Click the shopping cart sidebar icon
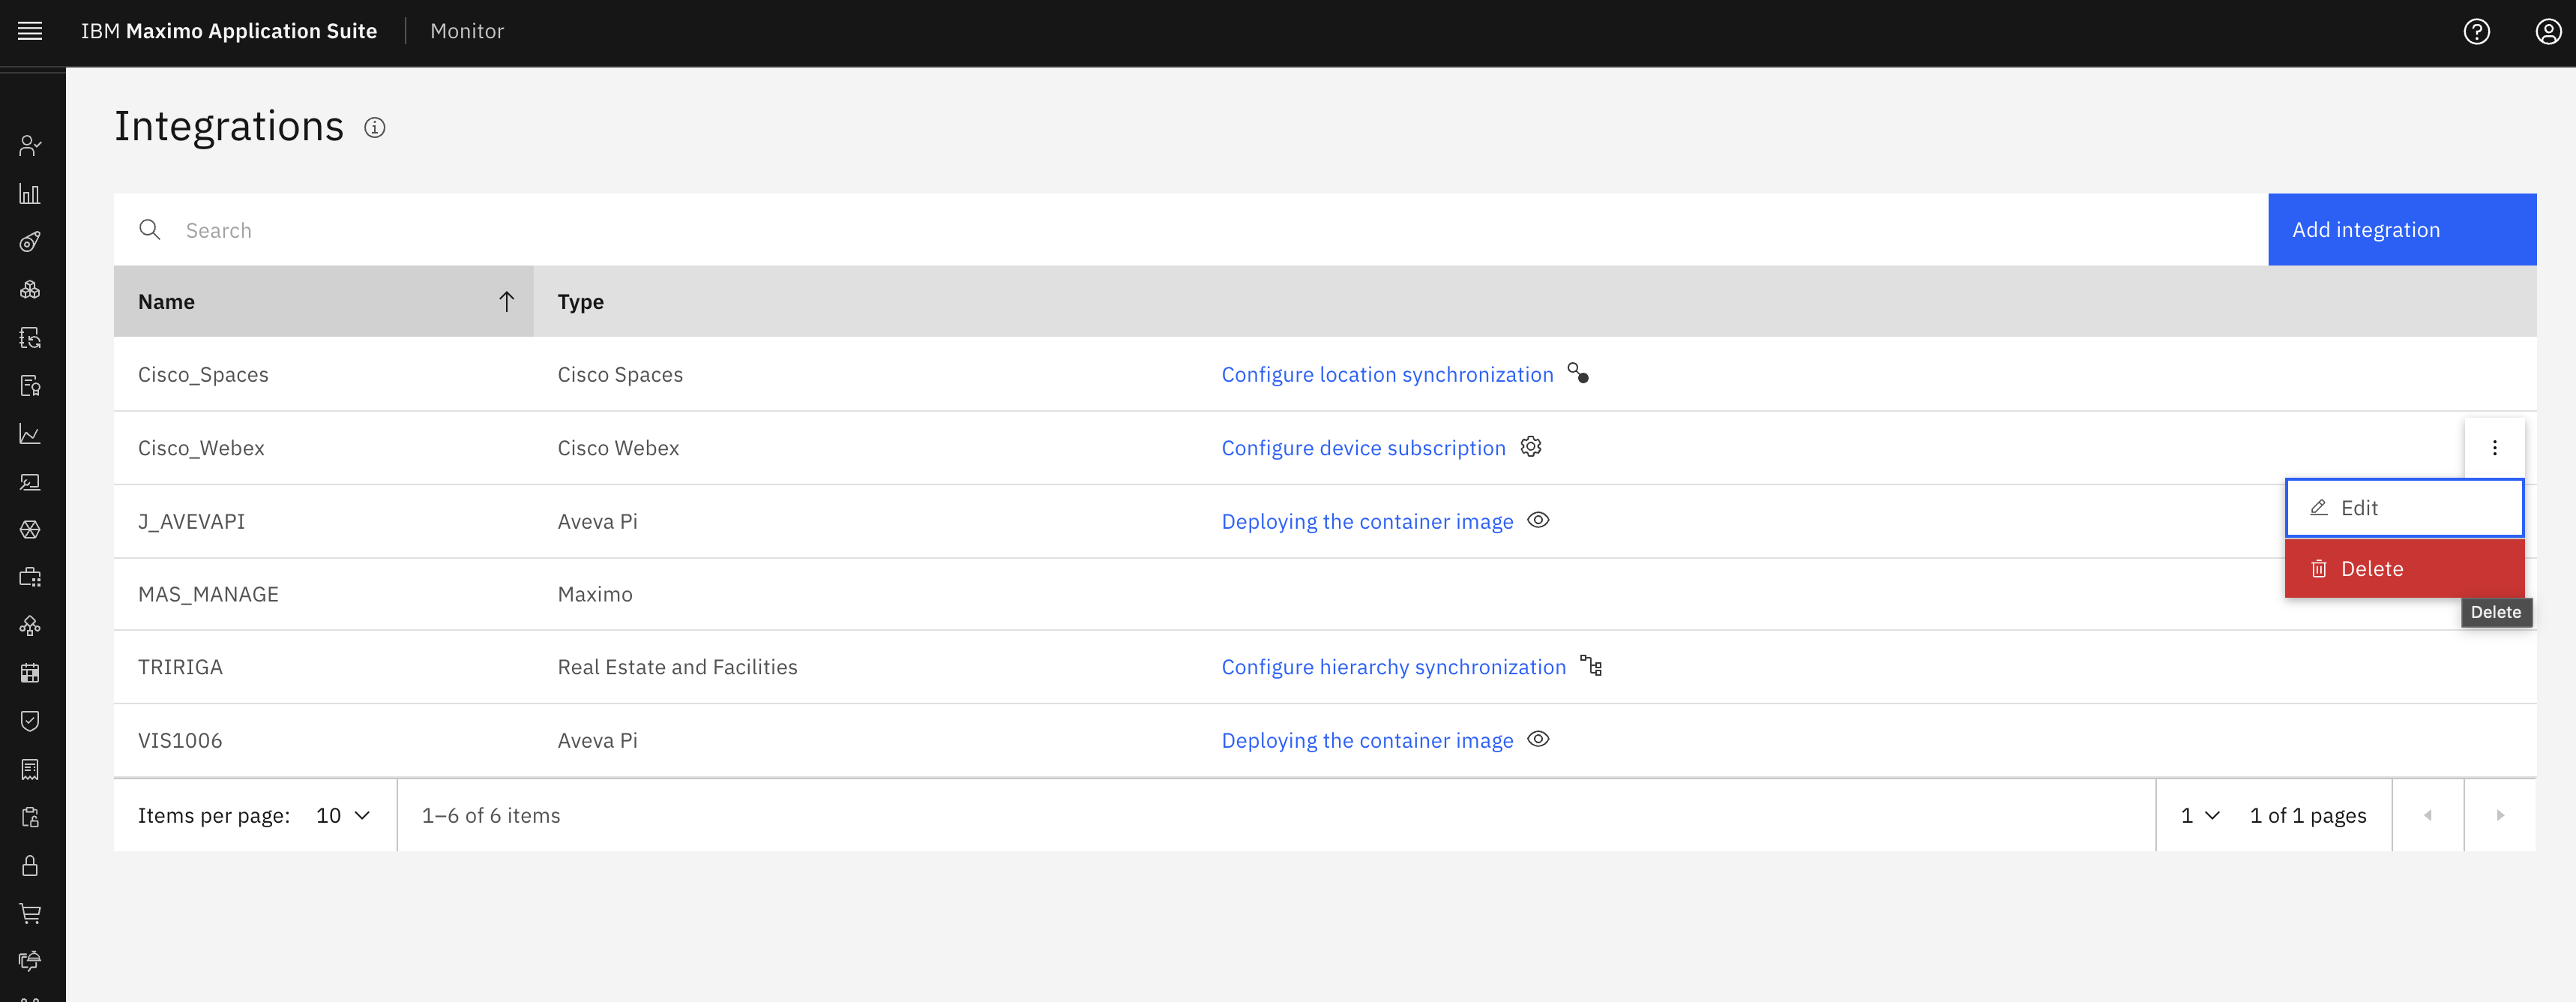Screen dimensions: 2576x1002 (30, 914)
